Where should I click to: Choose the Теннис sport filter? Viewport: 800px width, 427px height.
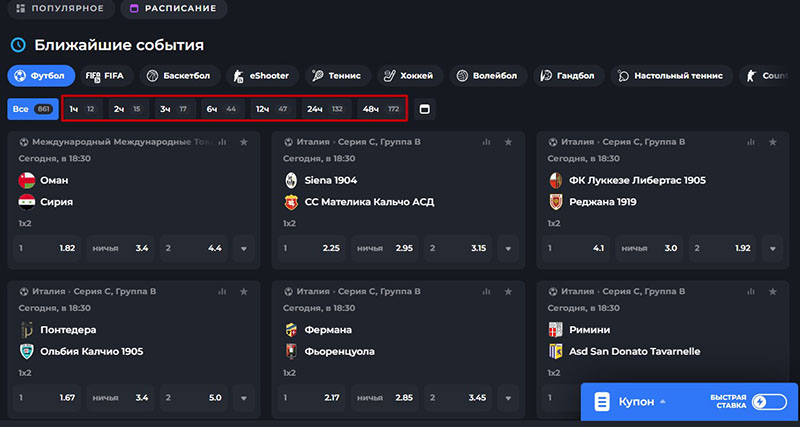336,75
